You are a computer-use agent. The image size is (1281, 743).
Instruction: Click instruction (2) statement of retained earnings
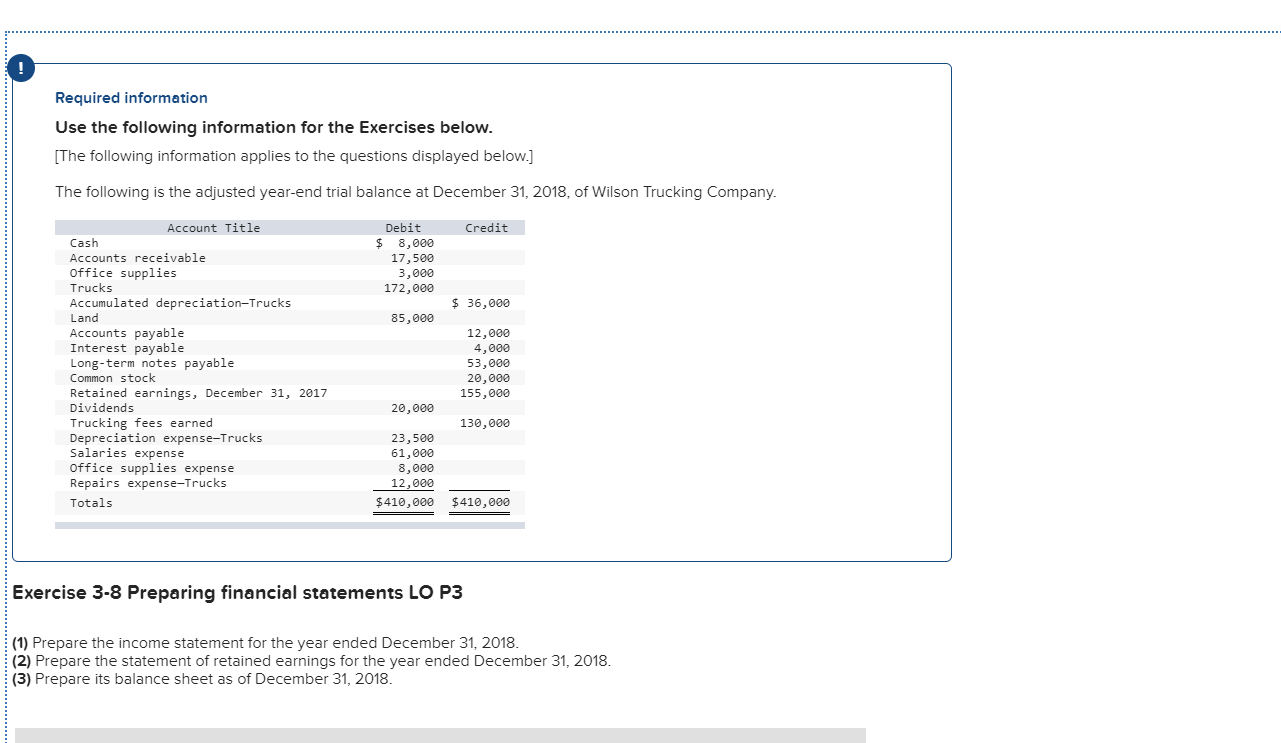(x=311, y=661)
